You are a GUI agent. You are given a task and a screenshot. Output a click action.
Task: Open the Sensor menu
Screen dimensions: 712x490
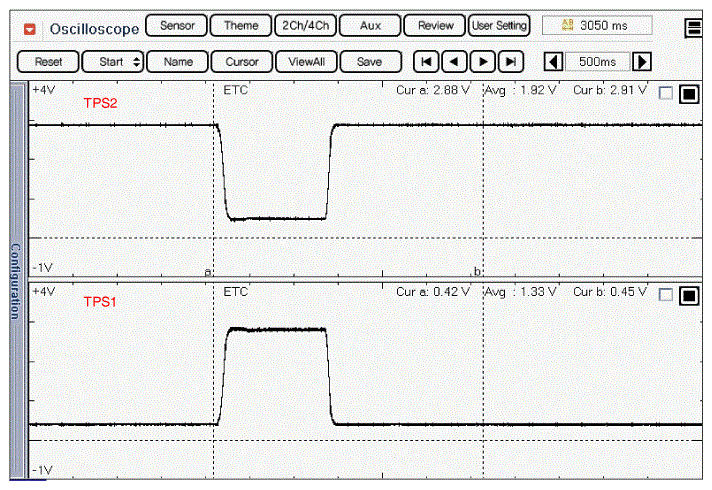click(176, 26)
